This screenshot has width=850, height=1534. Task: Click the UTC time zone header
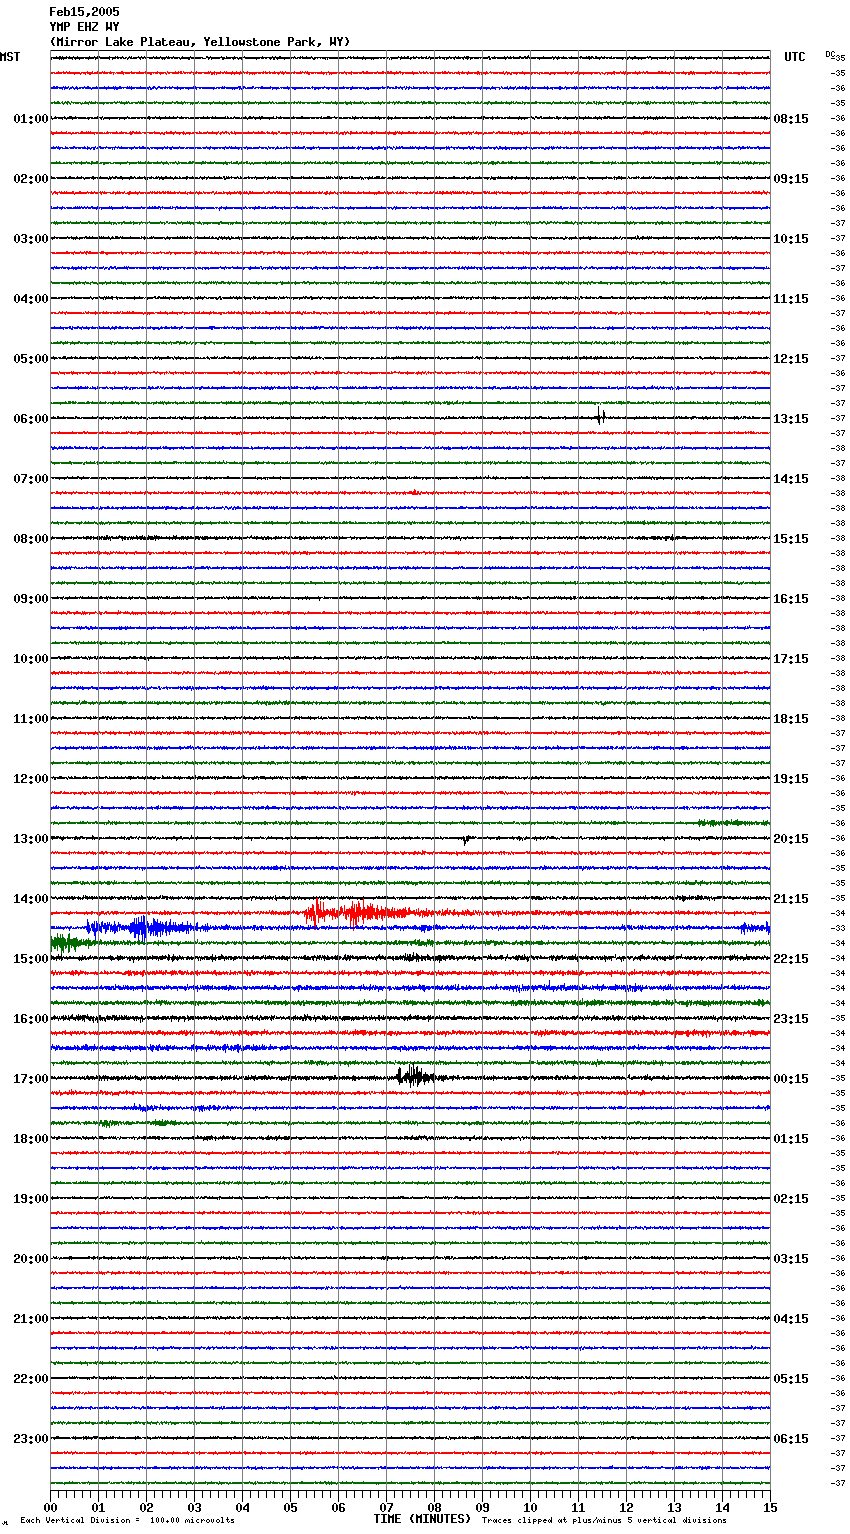[x=795, y=57]
